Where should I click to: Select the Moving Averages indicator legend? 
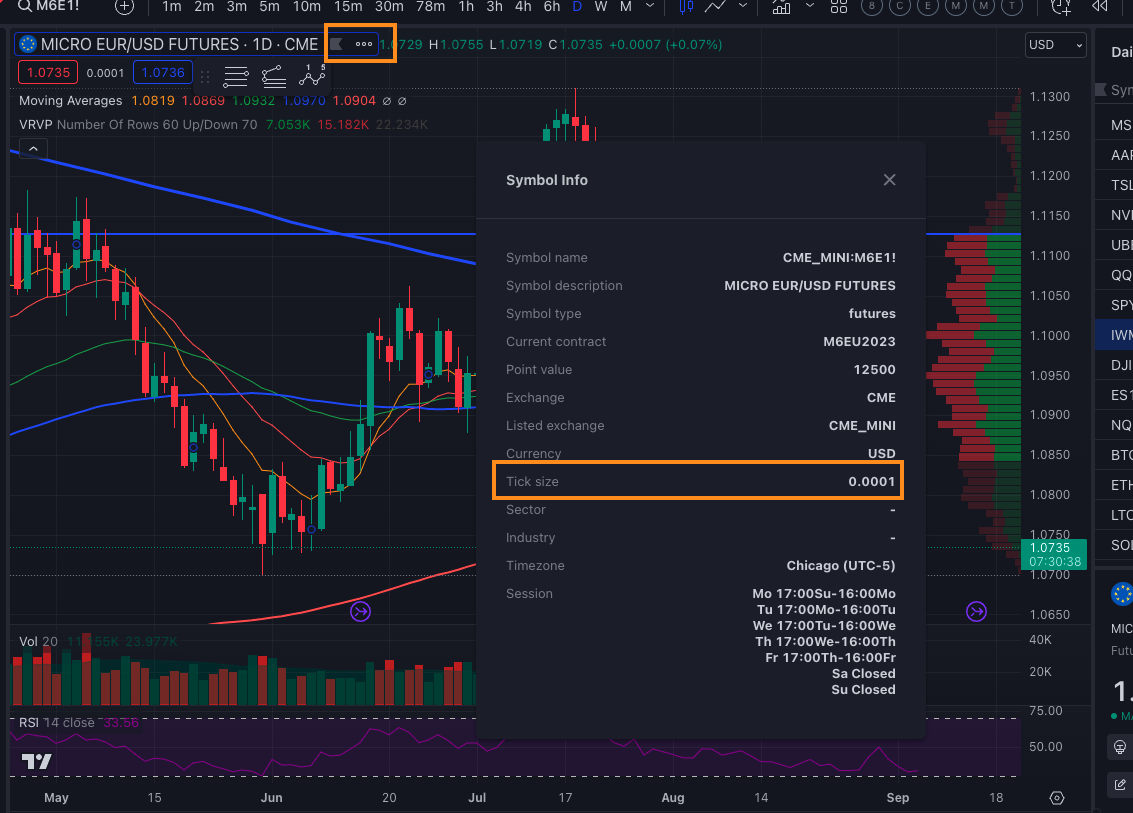tap(70, 101)
